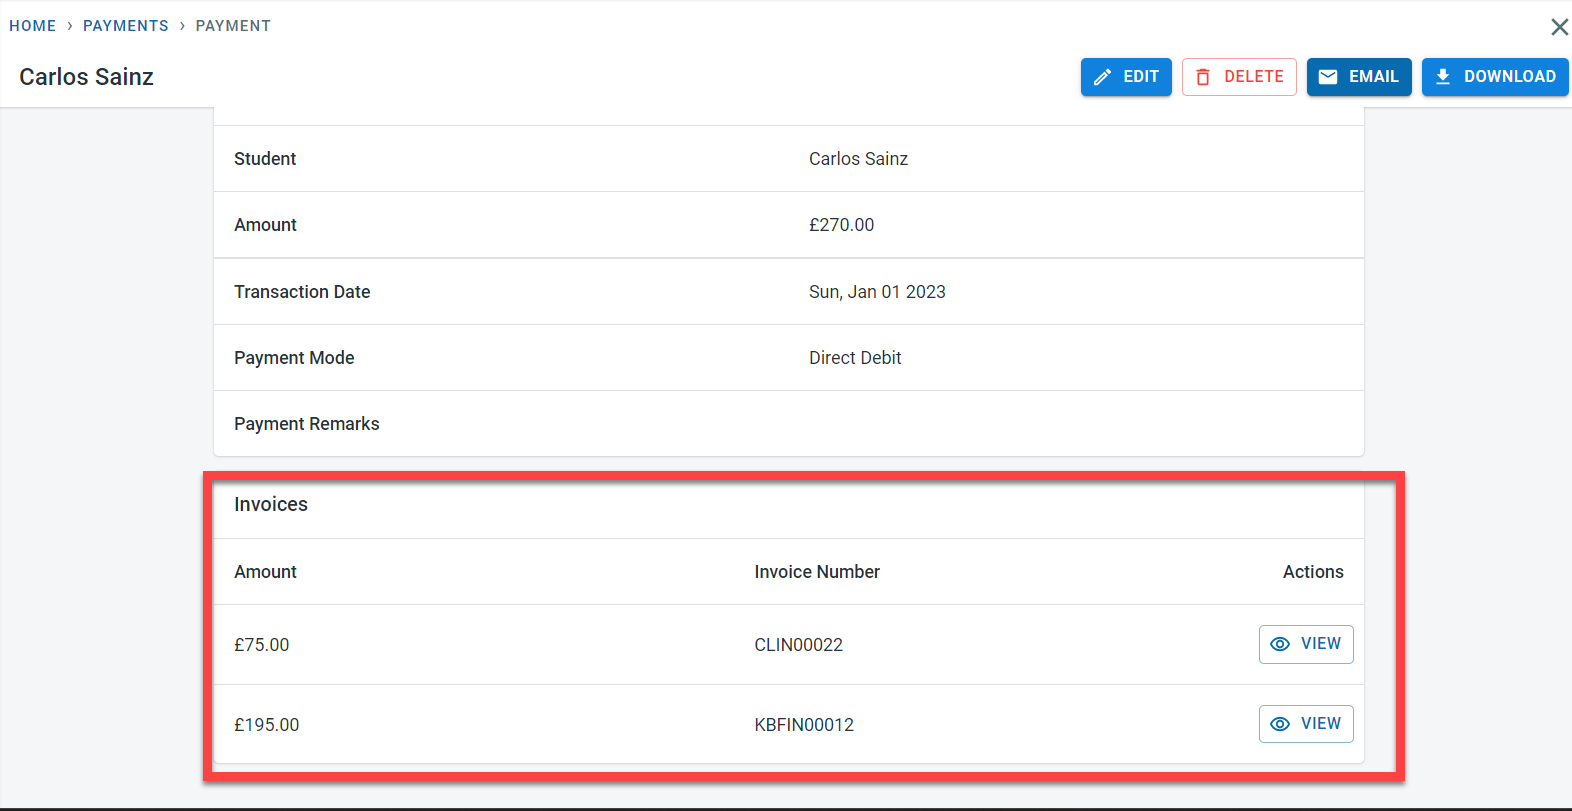Click the Invoices section heading
This screenshot has height=811, width=1572.
coord(271,505)
